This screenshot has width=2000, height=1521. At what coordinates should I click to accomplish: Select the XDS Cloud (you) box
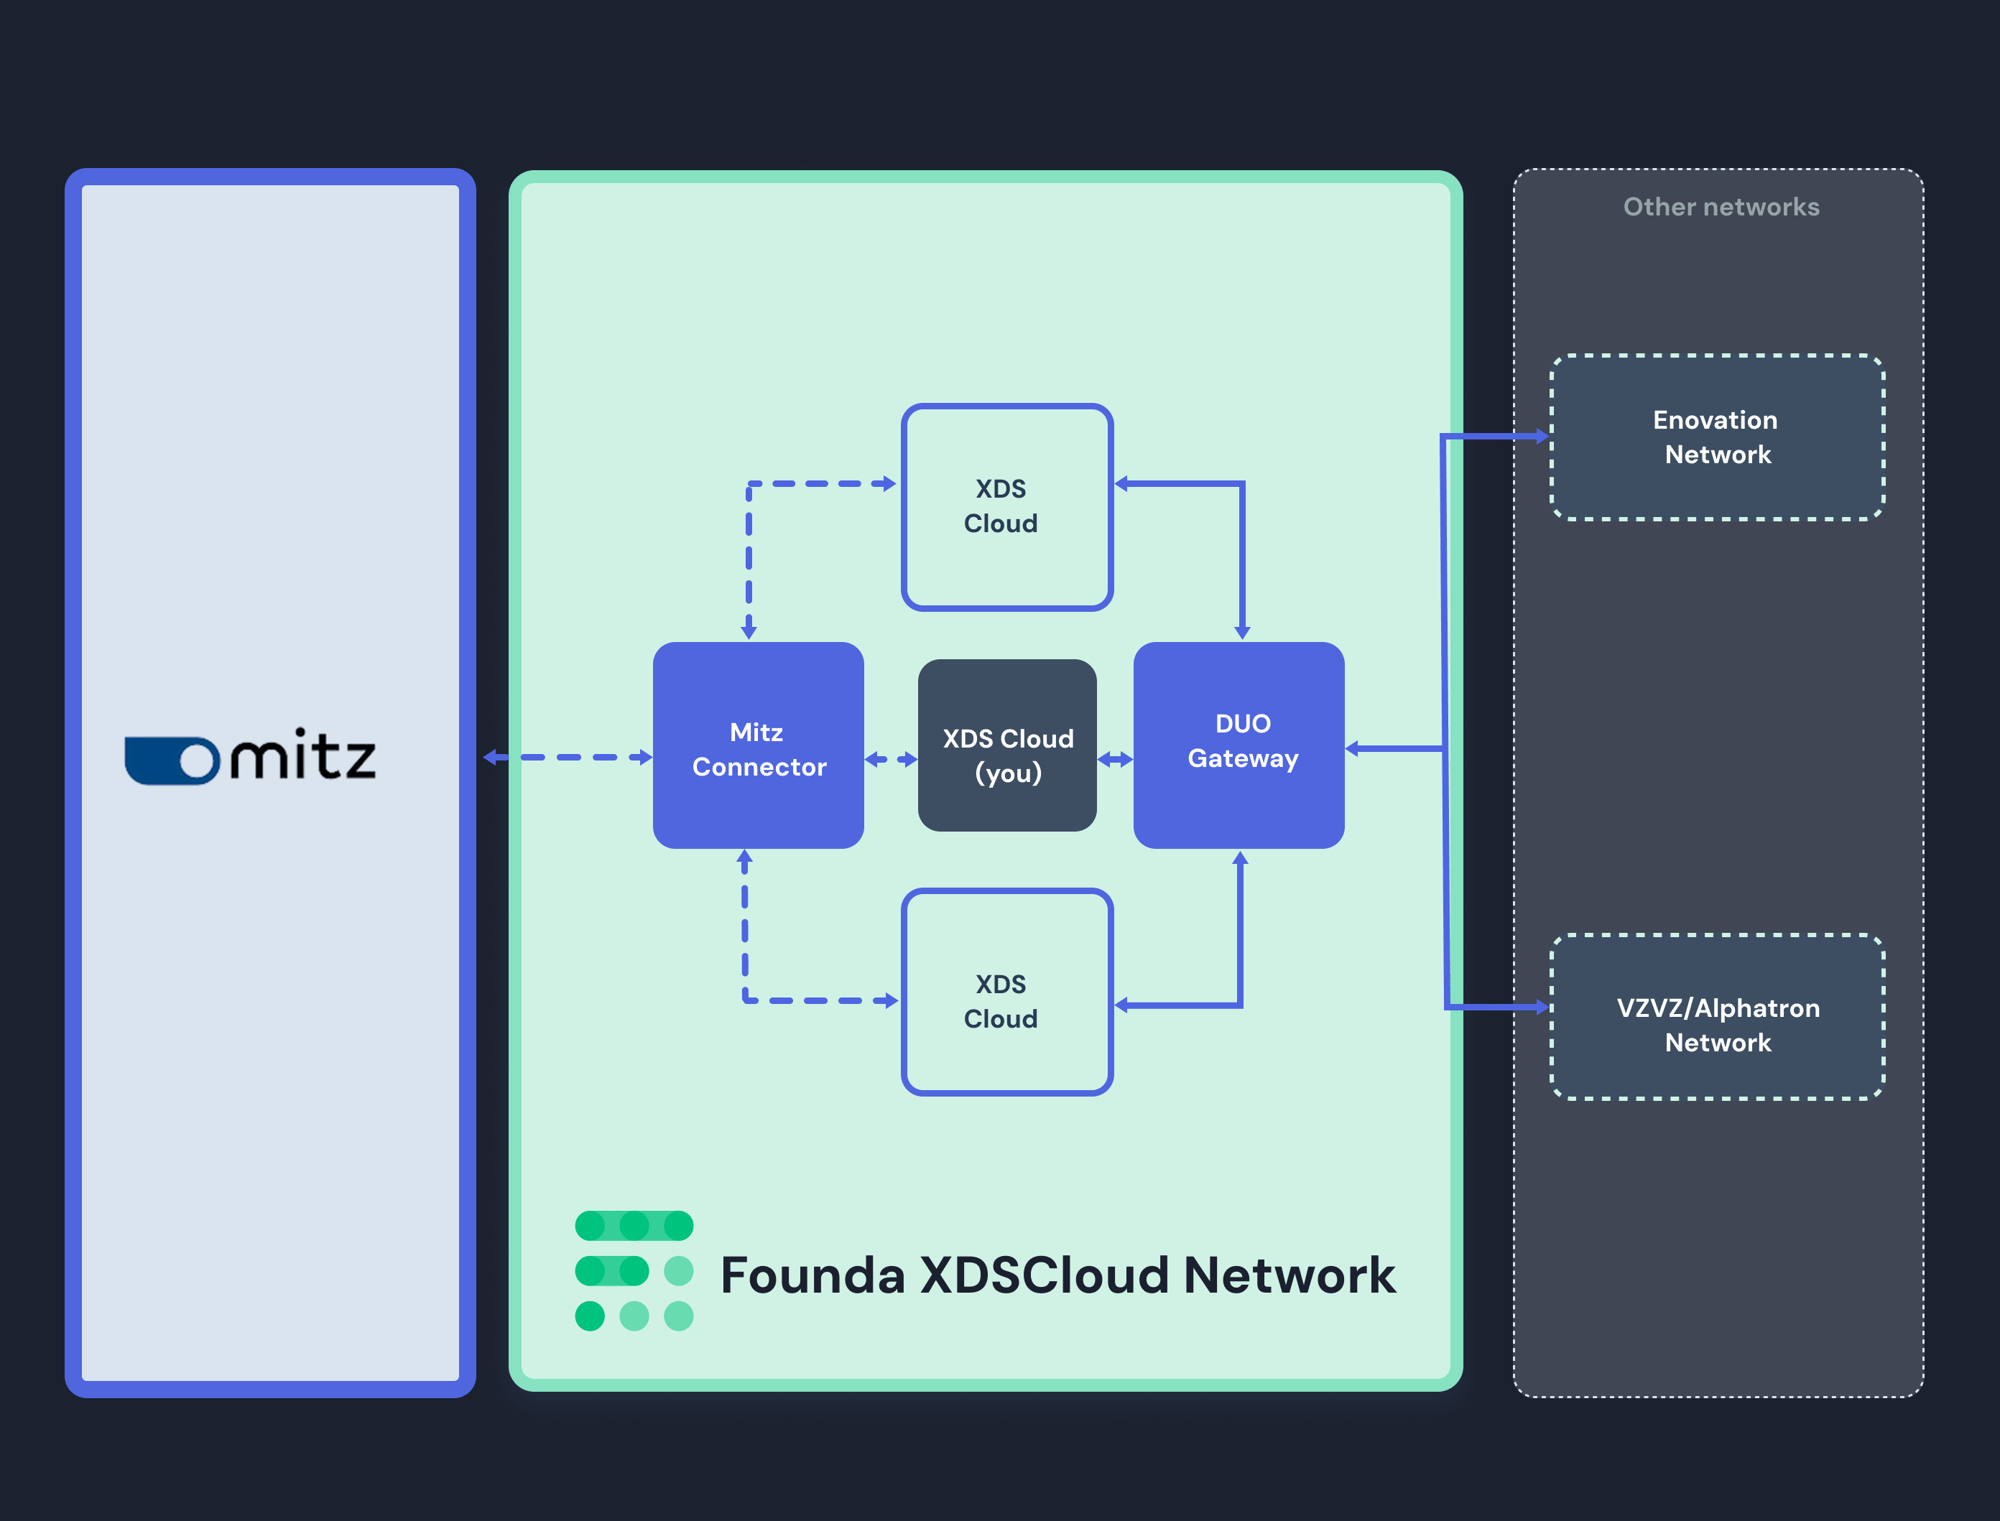(x=1007, y=745)
